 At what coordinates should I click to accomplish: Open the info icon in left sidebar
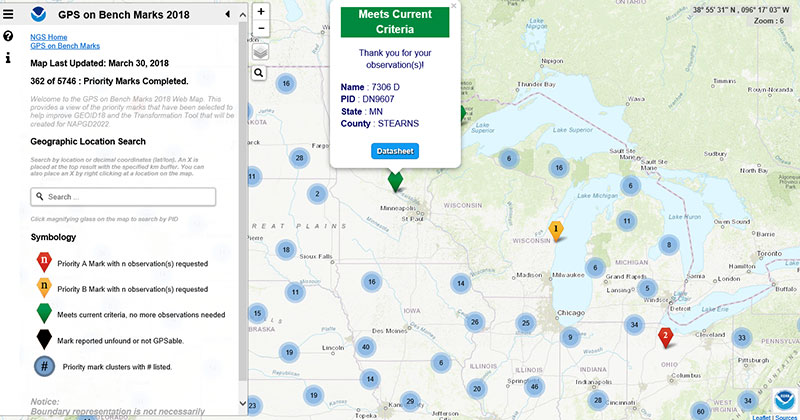[8, 58]
